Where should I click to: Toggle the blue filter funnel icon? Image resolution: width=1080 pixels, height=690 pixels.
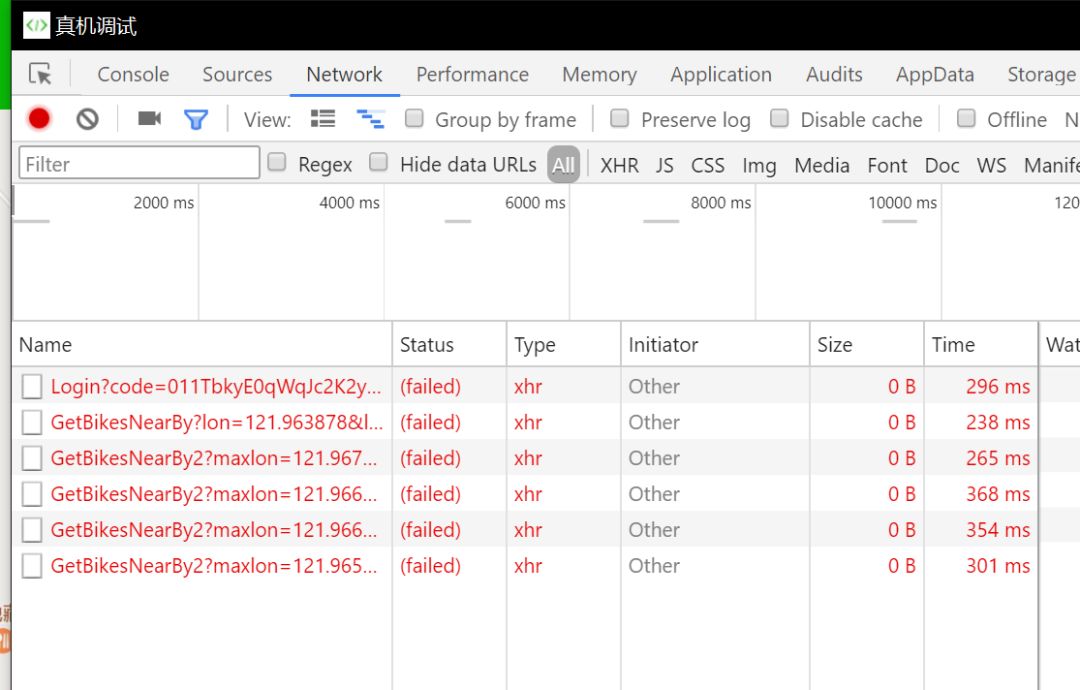pos(196,120)
